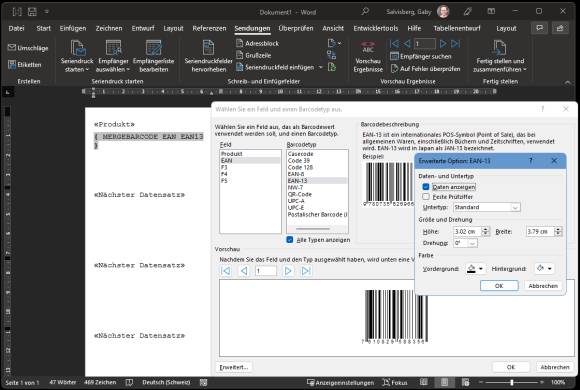Enable Feste Prüfziffer checkbox
580x390 pixels.
(x=426, y=197)
